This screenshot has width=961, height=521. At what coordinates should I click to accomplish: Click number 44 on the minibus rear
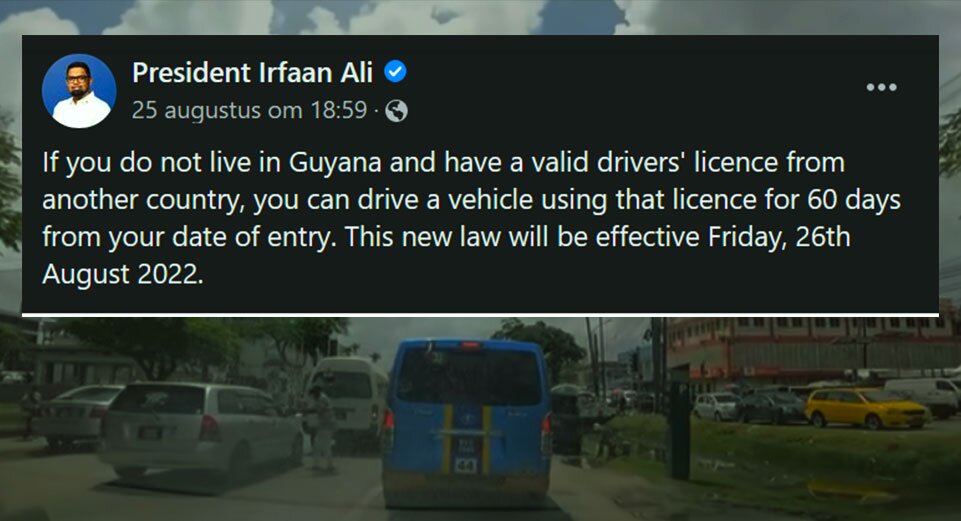(465, 465)
